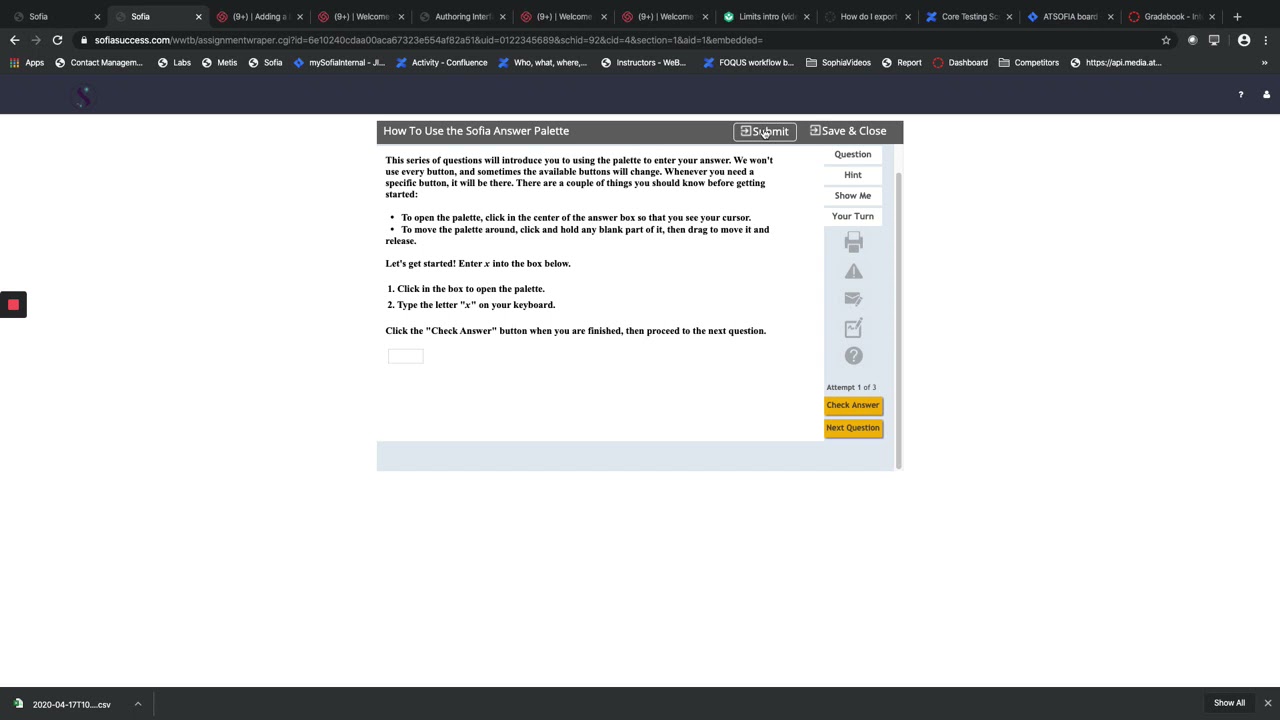Open the downloaded csv file
The image size is (1280, 720).
(x=63, y=704)
